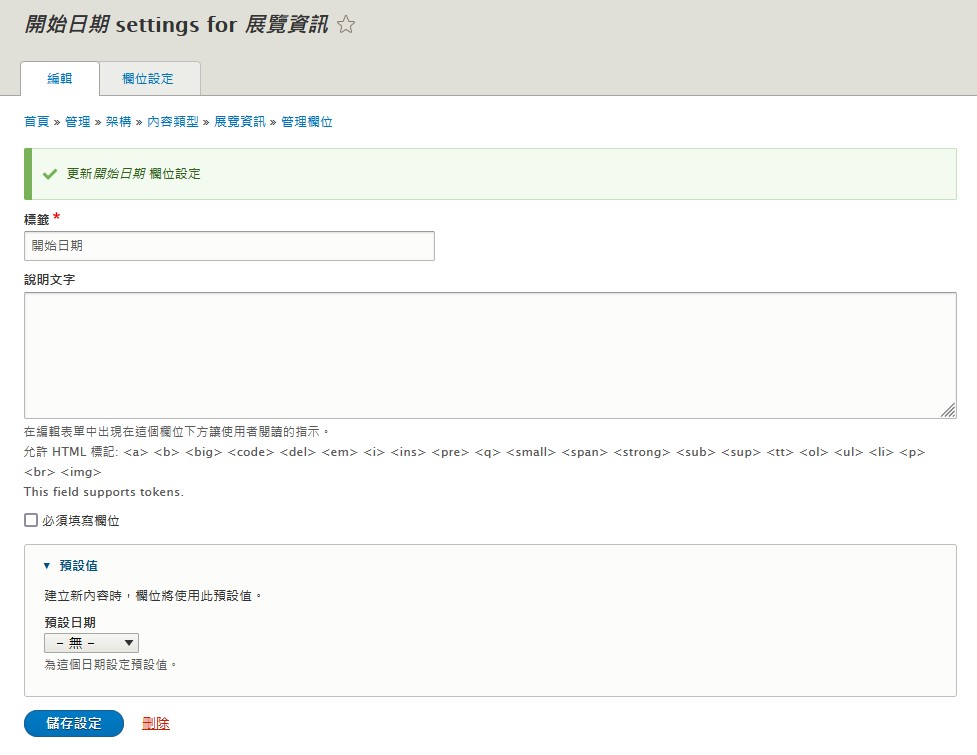The width and height of the screenshot is (977, 755).
Task: Click the 展覽資訊 breadcrumb link
Action: coord(240,122)
